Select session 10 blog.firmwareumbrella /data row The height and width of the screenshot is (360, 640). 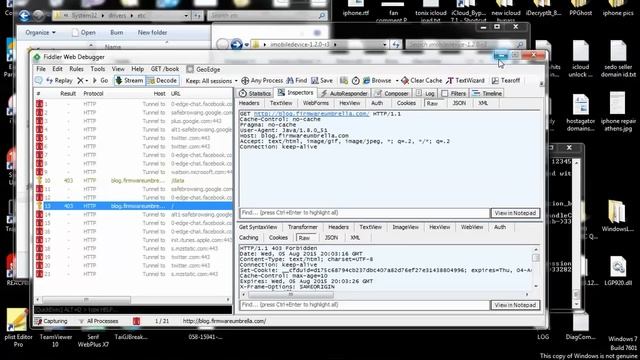(x=134, y=180)
